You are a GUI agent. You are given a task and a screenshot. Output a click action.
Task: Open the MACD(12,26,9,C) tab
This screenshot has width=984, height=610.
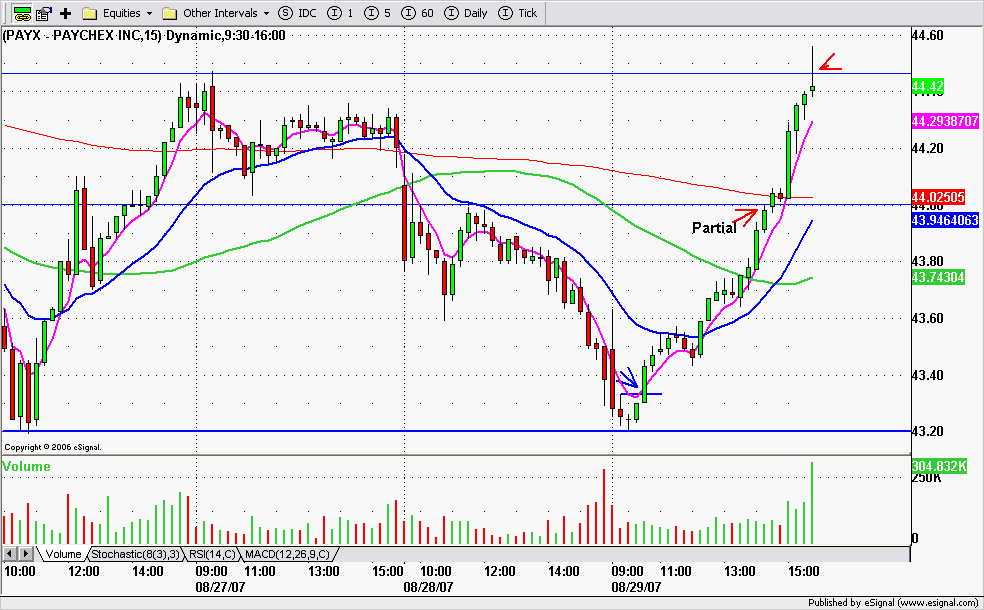tap(287, 554)
